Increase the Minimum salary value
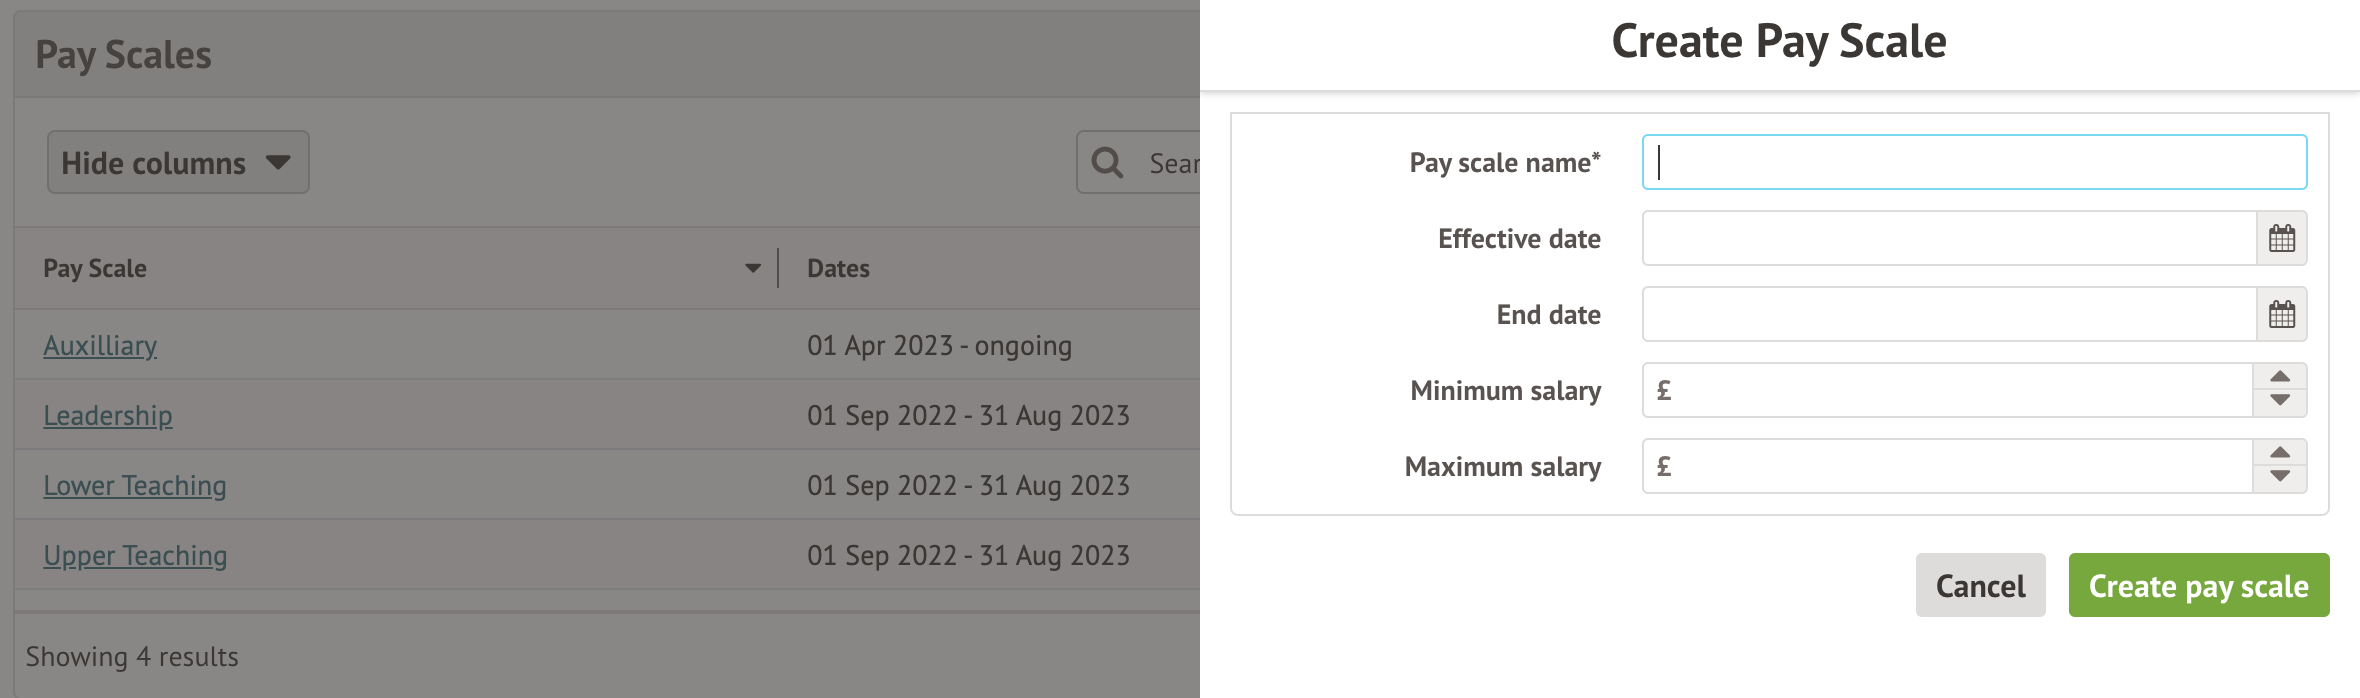 coord(2280,377)
